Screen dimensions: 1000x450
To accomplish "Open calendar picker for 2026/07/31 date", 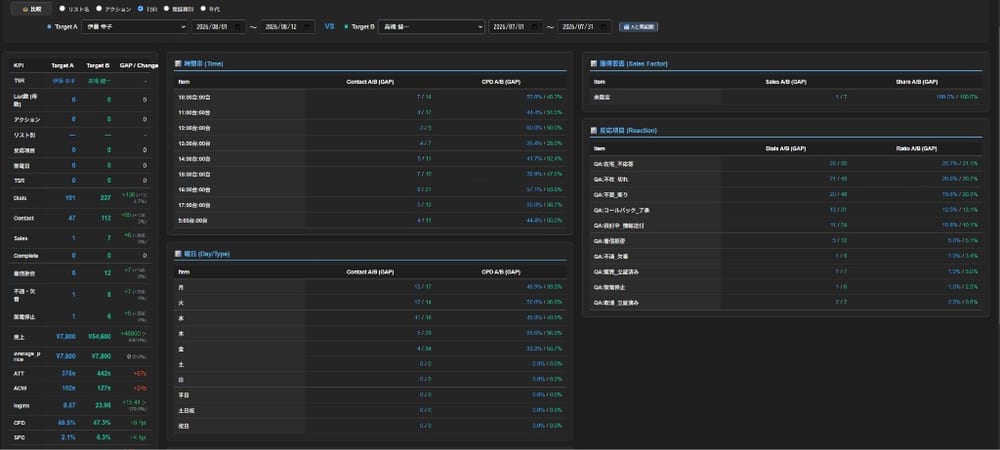I will [x=604, y=27].
